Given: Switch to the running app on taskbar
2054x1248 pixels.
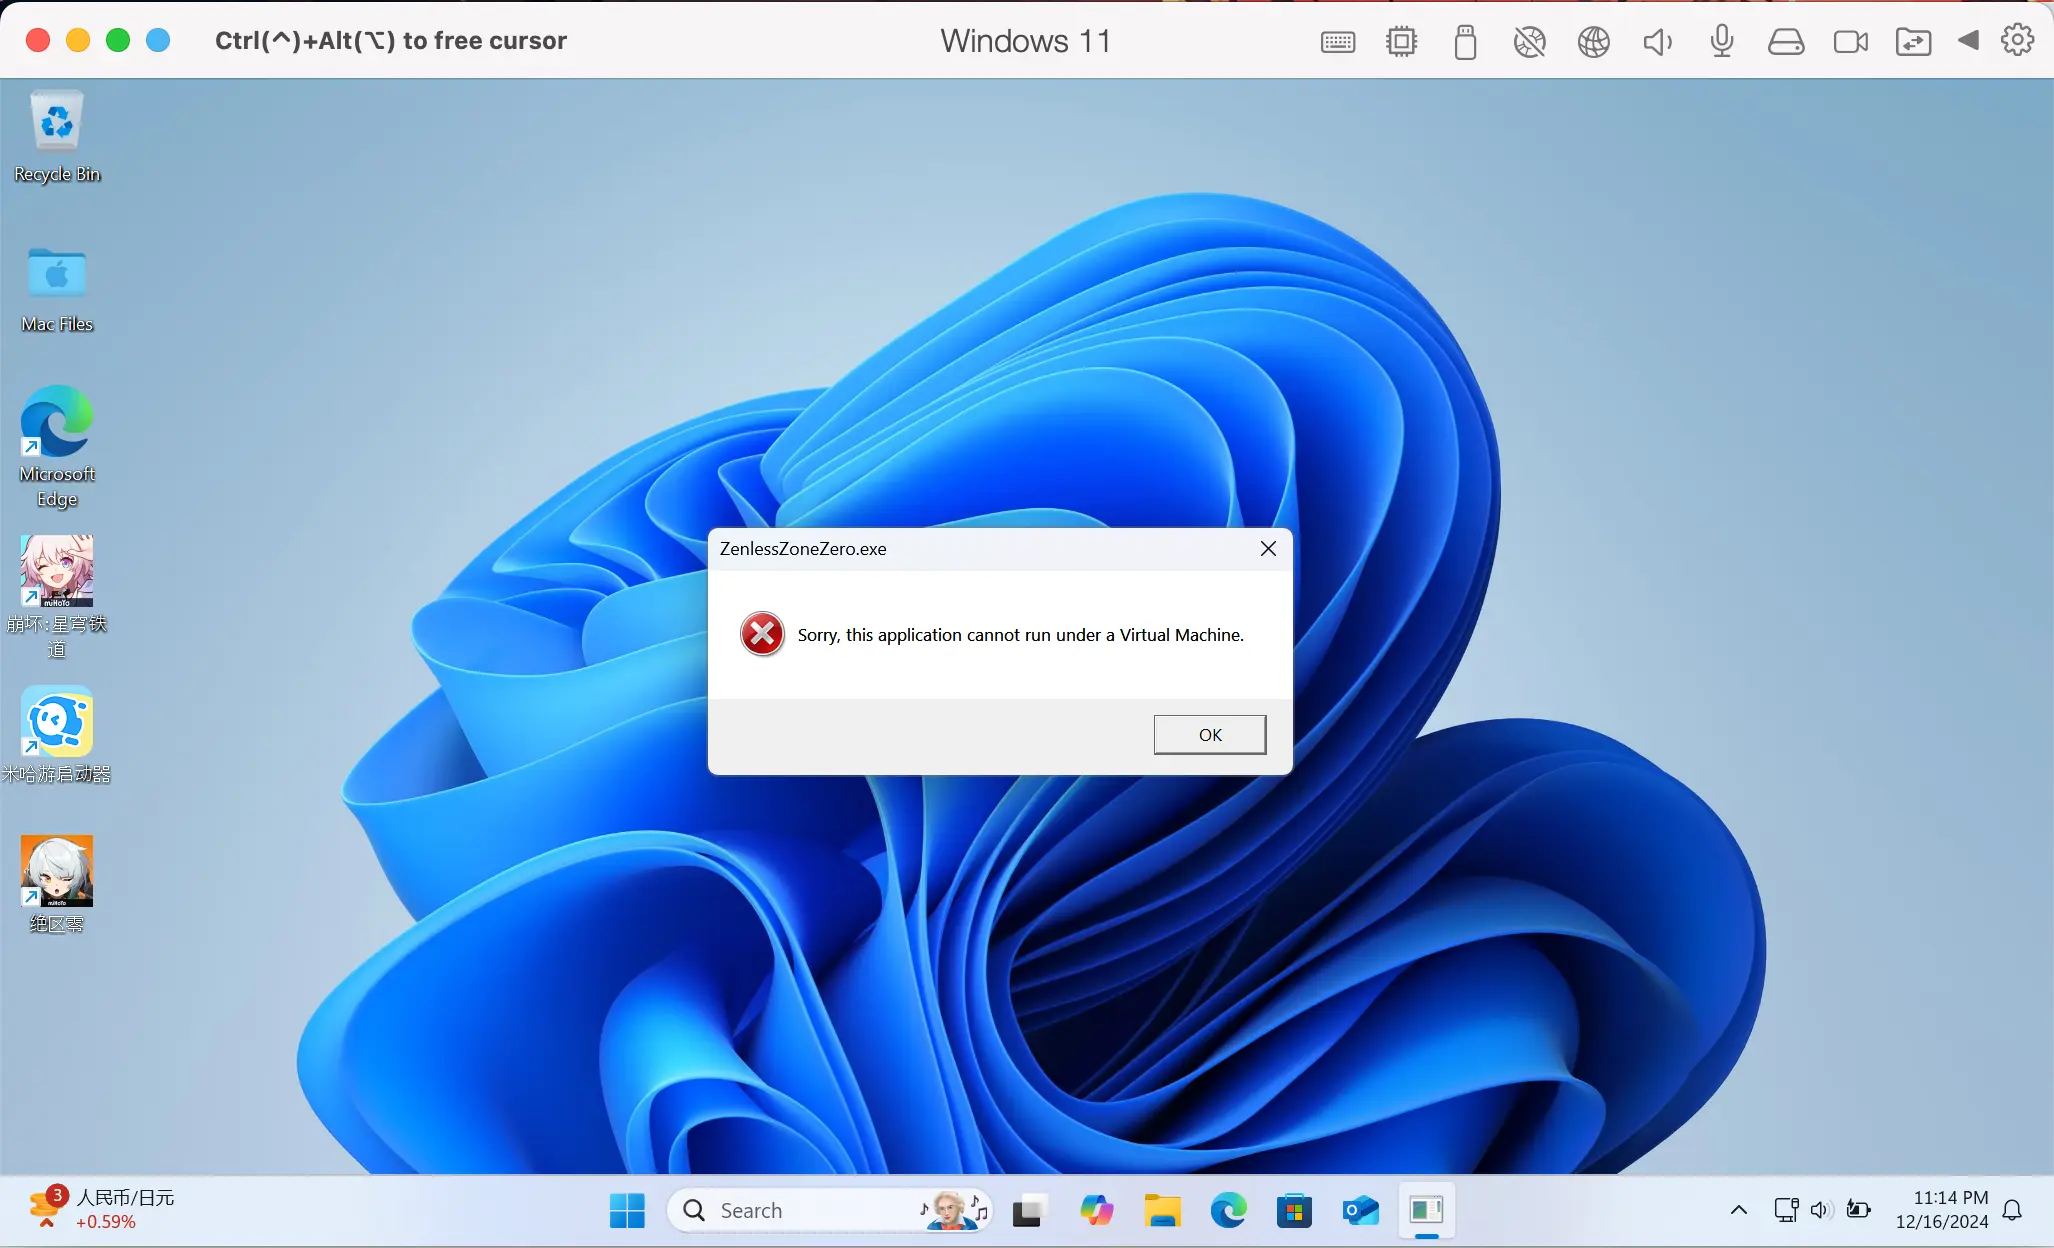Looking at the screenshot, I should tap(1426, 1211).
